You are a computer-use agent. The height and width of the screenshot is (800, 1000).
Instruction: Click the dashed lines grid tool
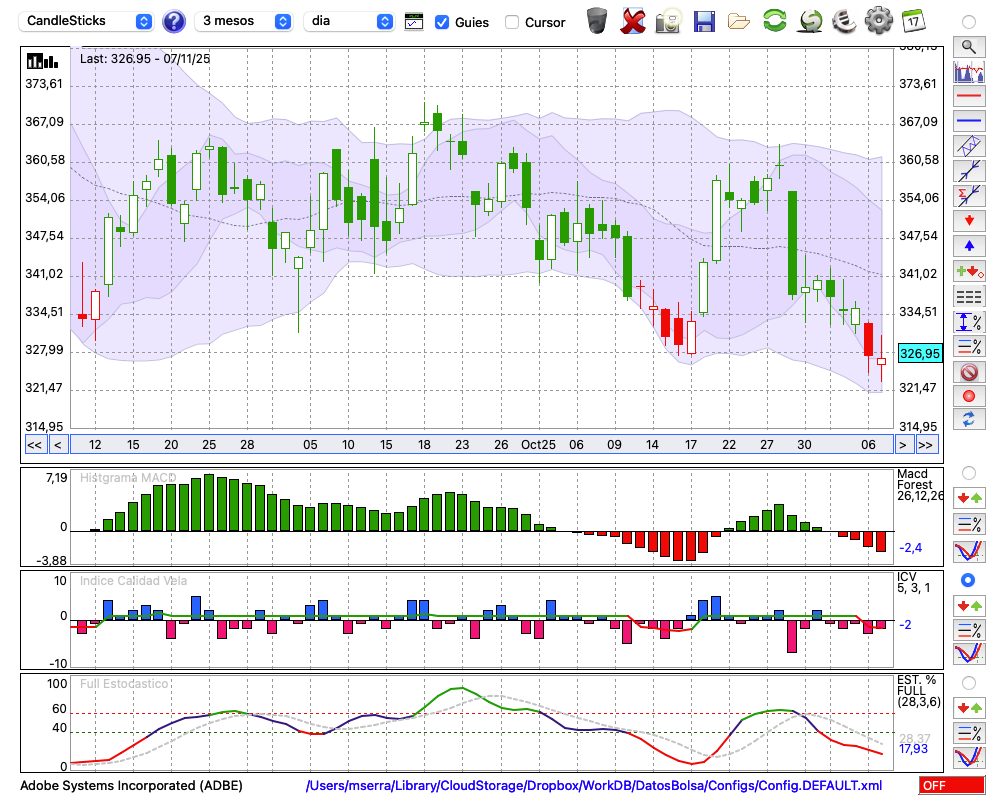969,296
